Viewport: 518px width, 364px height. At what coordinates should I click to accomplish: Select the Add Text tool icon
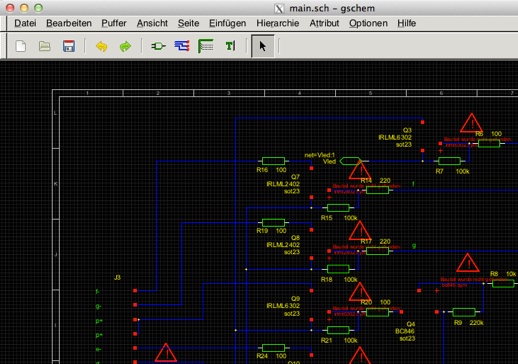pos(230,46)
